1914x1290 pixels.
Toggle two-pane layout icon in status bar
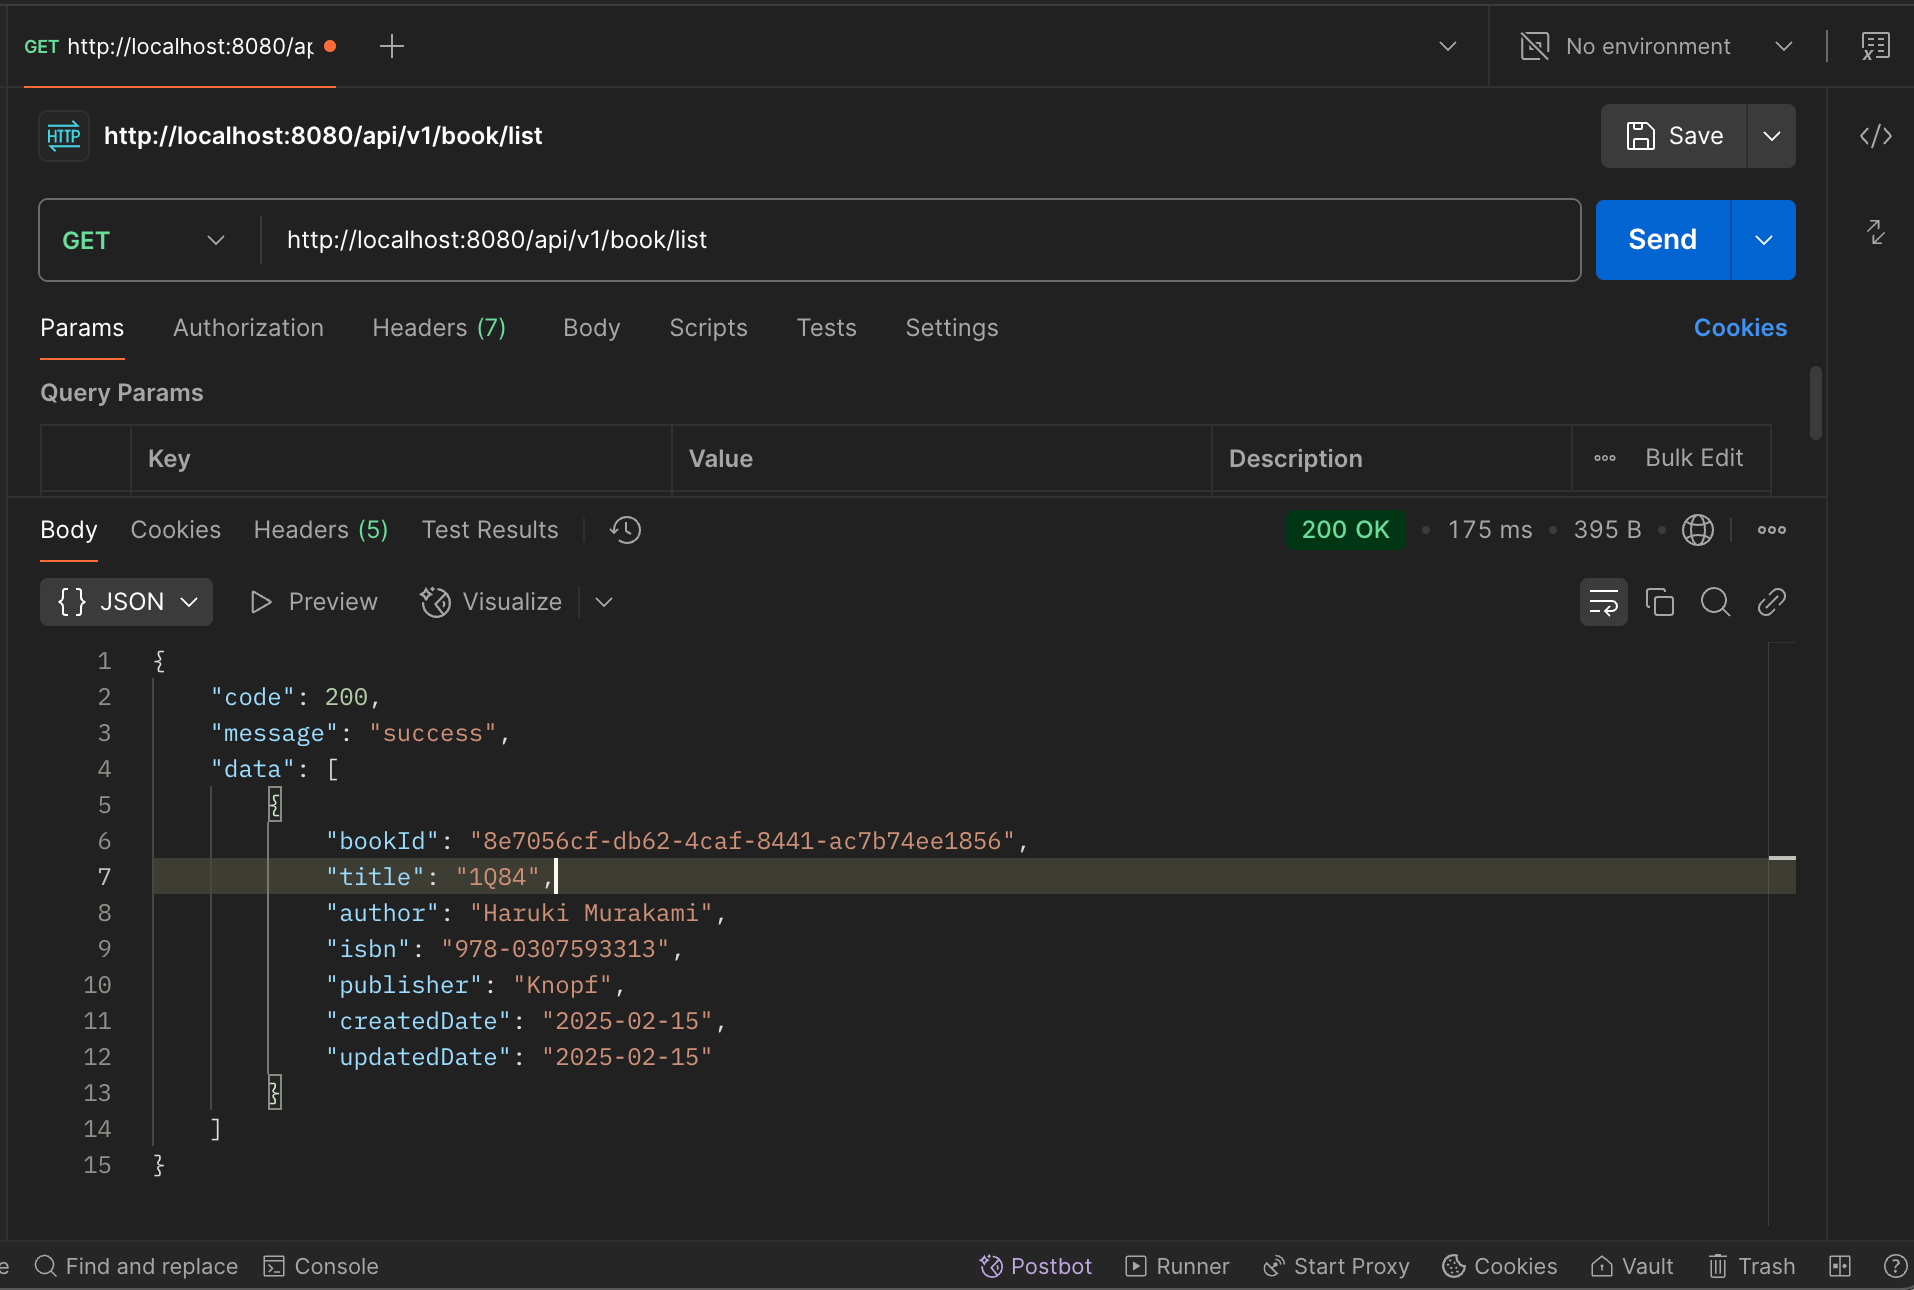1840,1266
